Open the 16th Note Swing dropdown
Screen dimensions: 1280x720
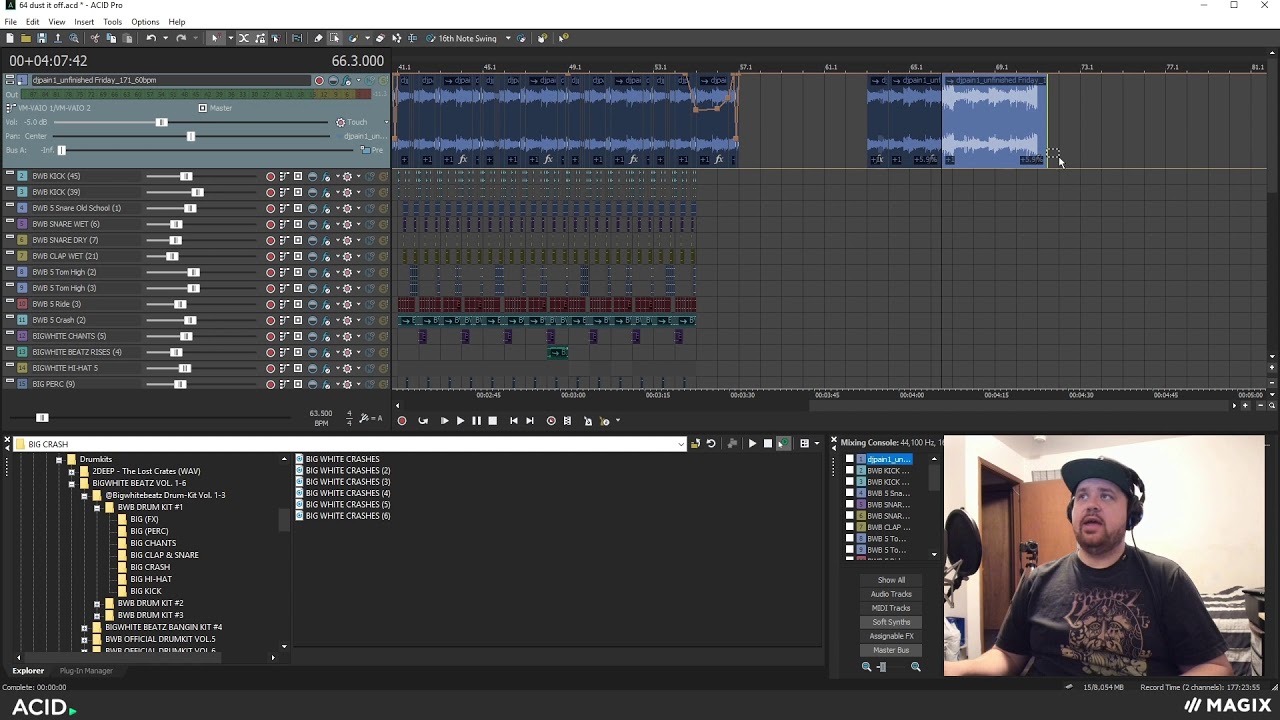click(508, 38)
